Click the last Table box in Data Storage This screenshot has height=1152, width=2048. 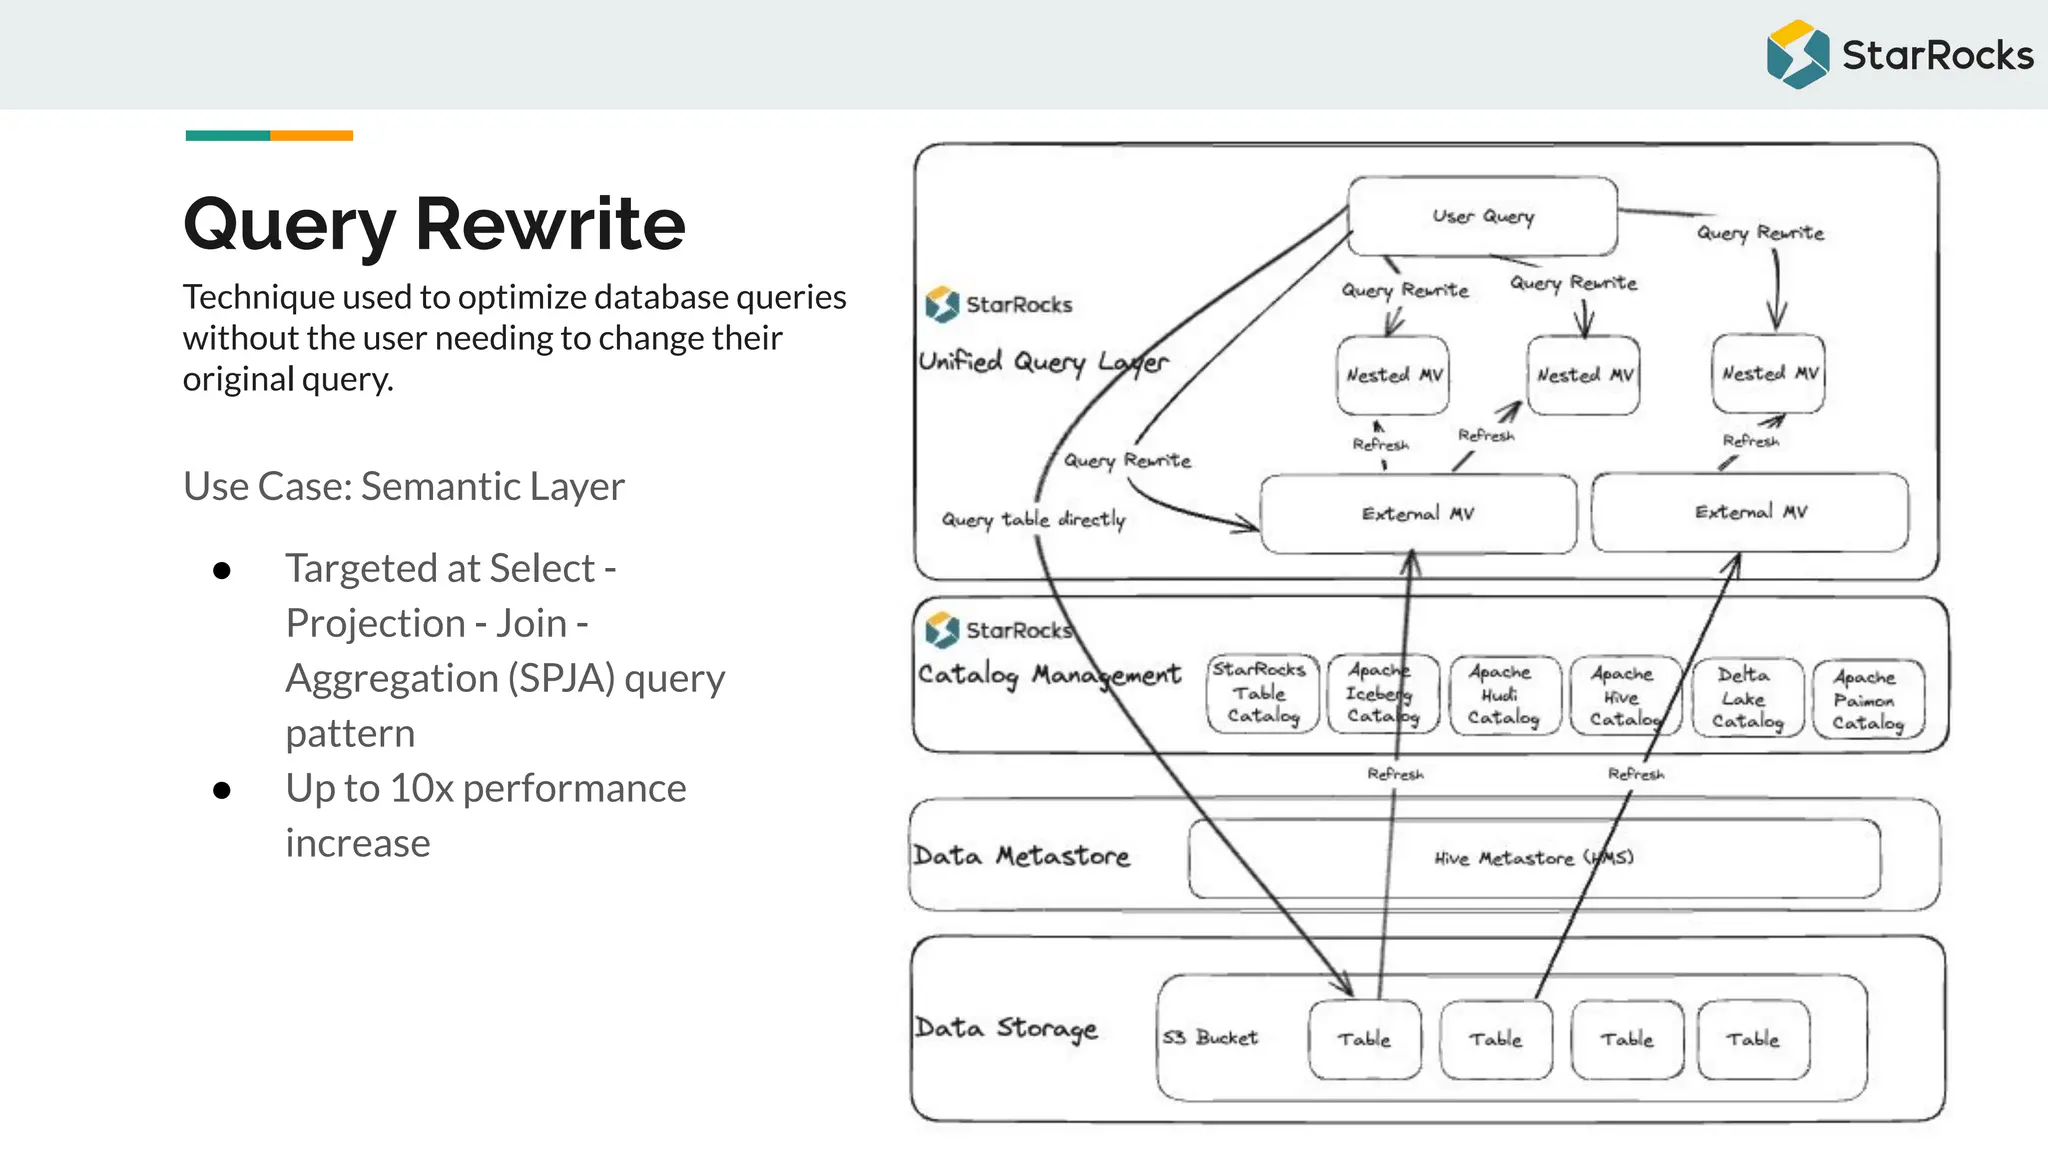[x=1752, y=1040]
